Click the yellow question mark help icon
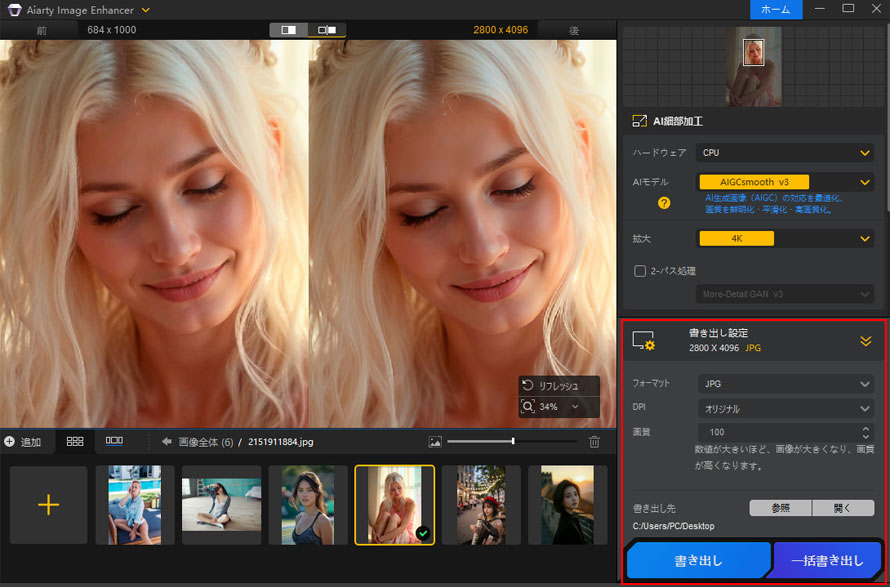Screen dimensions: 890x587 click(x=664, y=203)
